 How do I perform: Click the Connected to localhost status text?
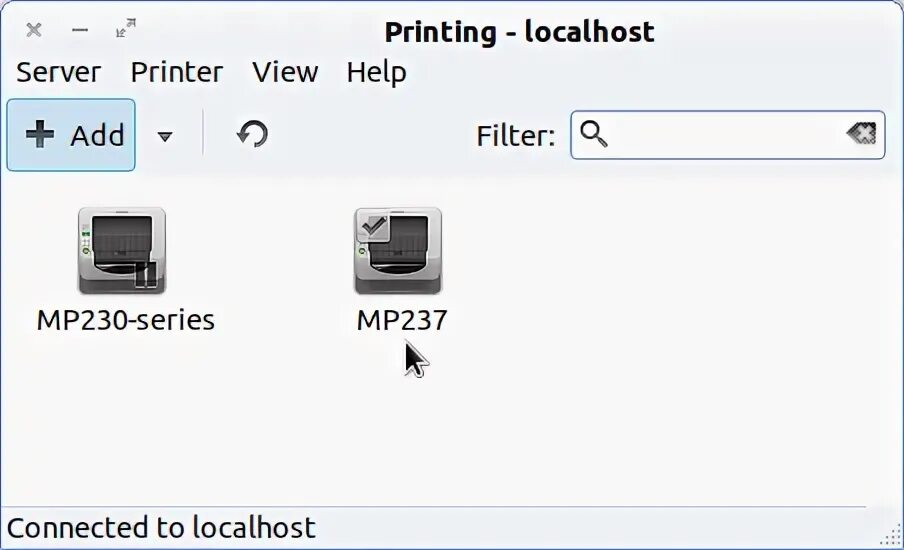coord(161,528)
